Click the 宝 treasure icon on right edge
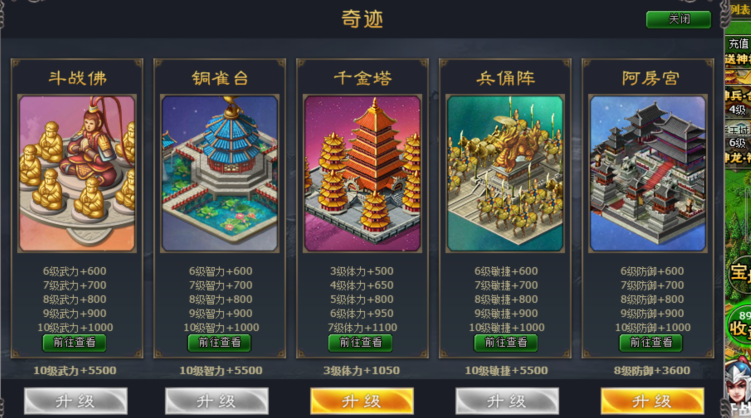The width and height of the screenshot is (751, 418). [740, 272]
